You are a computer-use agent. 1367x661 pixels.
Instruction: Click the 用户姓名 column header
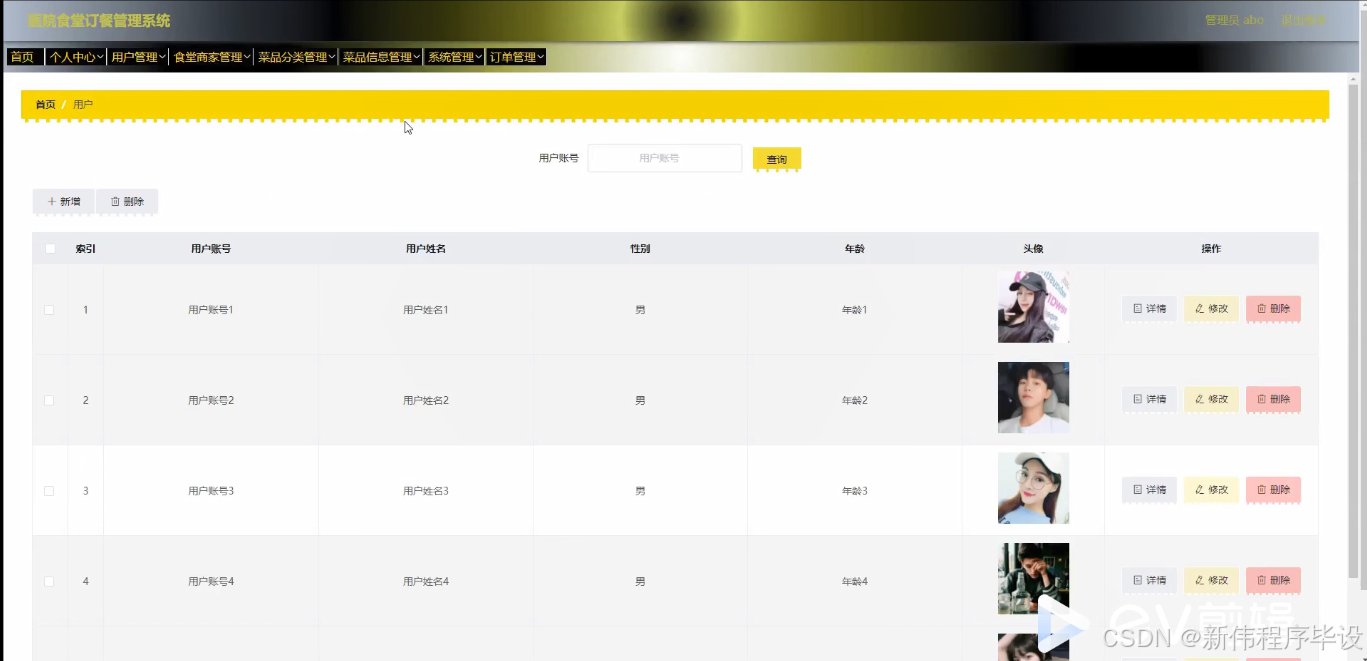click(426, 248)
